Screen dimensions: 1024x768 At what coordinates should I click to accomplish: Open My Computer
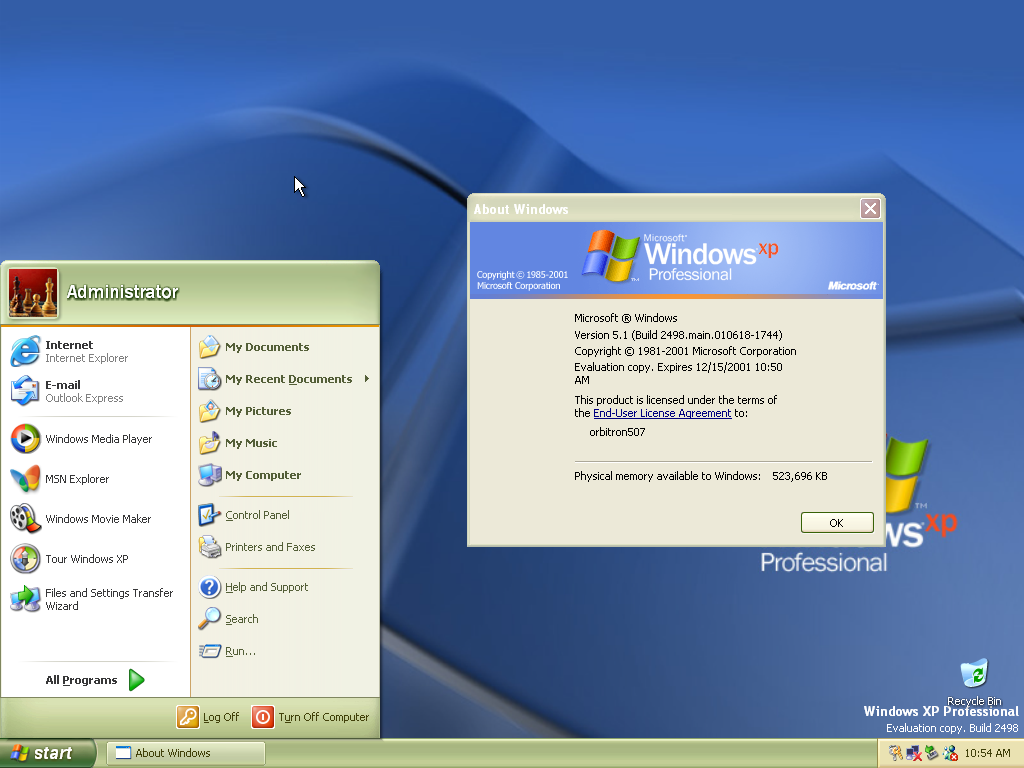pos(285,475)
